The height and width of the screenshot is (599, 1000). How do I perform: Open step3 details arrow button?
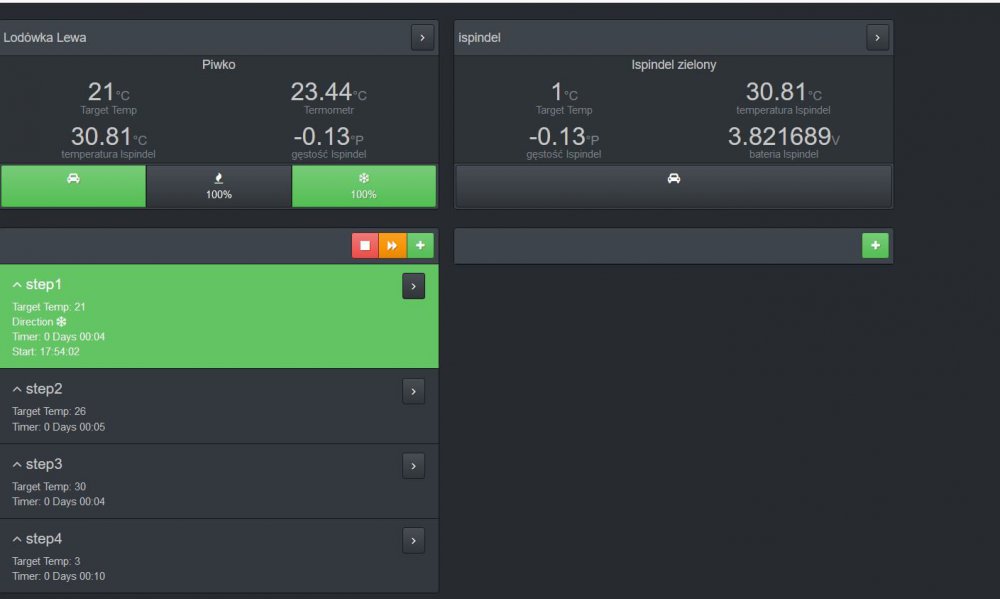point(413,466)
